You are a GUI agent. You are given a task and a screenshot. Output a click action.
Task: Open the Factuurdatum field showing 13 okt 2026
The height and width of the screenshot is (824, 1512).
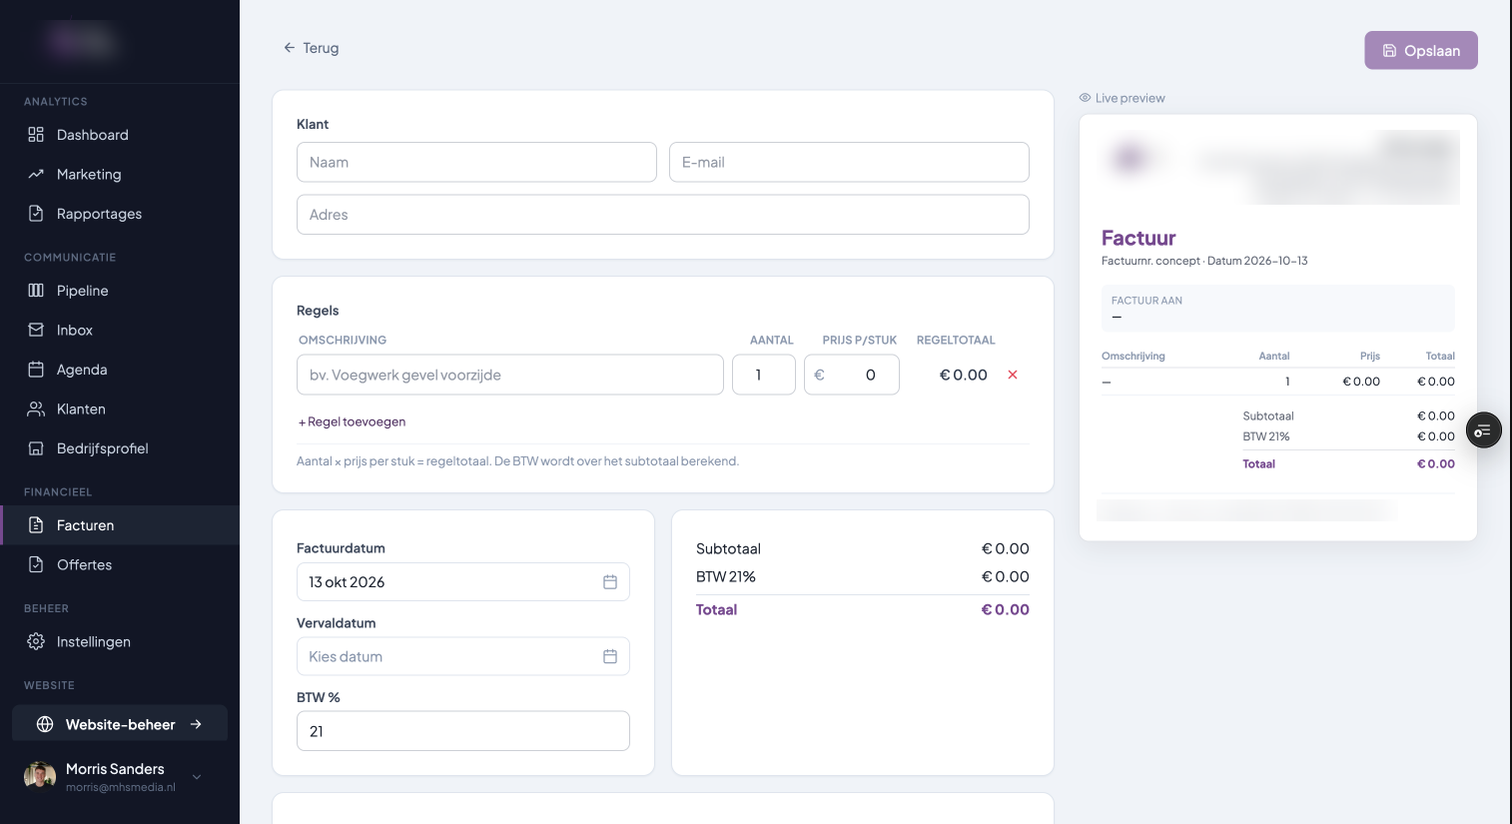[x=463, y=582]
